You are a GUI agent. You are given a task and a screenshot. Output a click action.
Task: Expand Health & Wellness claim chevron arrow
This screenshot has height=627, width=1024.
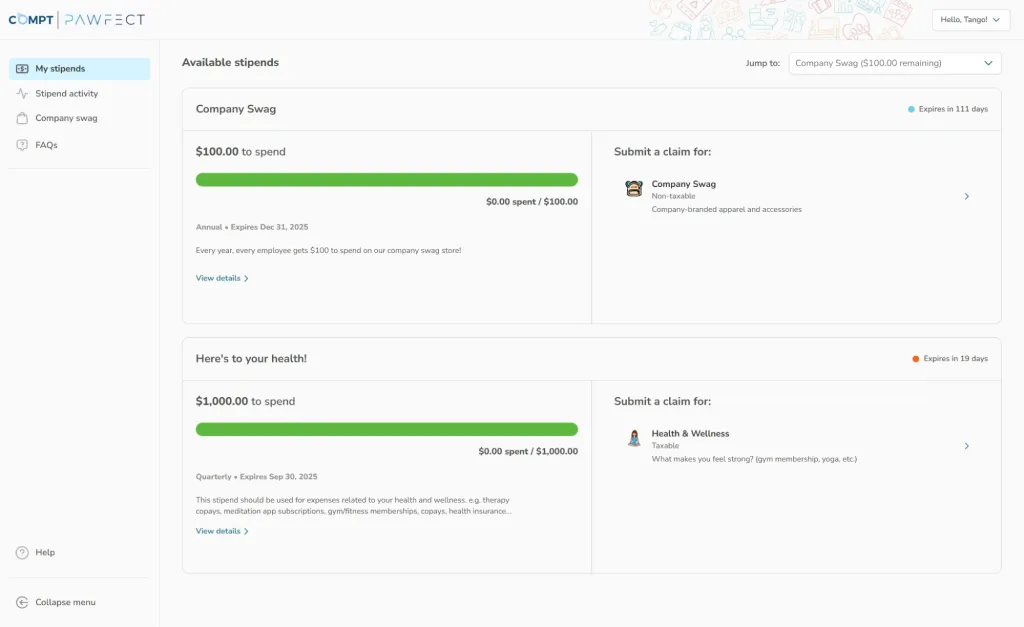966,446
